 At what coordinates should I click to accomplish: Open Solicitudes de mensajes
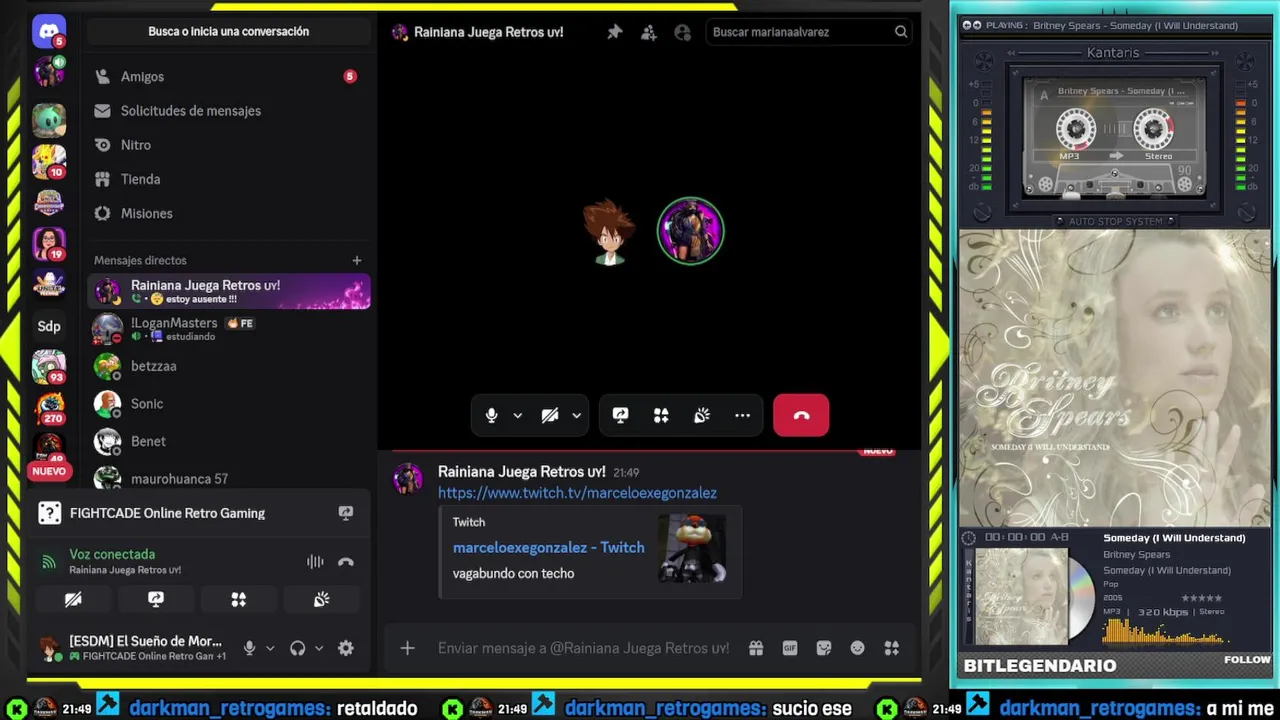tap(229, 111)
